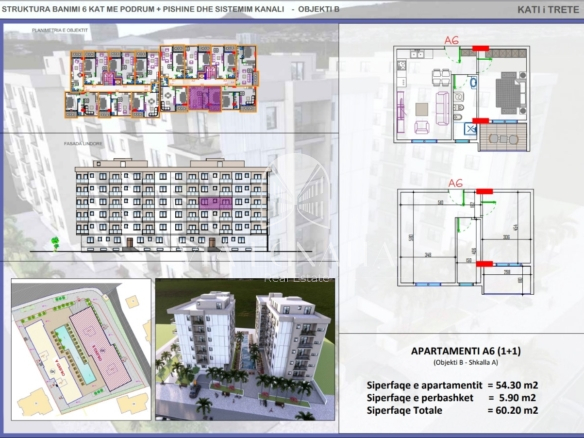This screenshot has height=438, width=584.
Task: Select the purple highlighted unit on the facade
Action: pyautogui.click(x=216, y=203)
